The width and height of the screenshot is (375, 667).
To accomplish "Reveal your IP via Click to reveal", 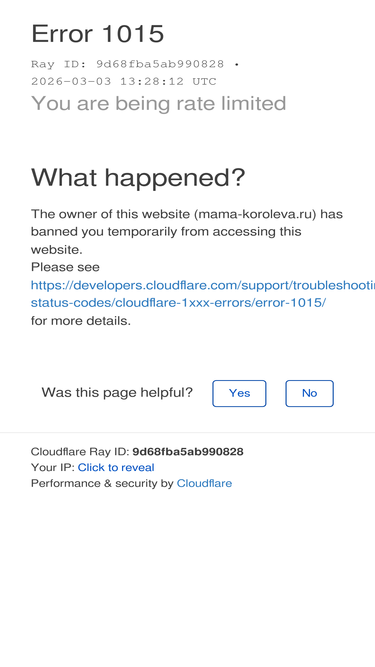I will click(x=116, y=467).
